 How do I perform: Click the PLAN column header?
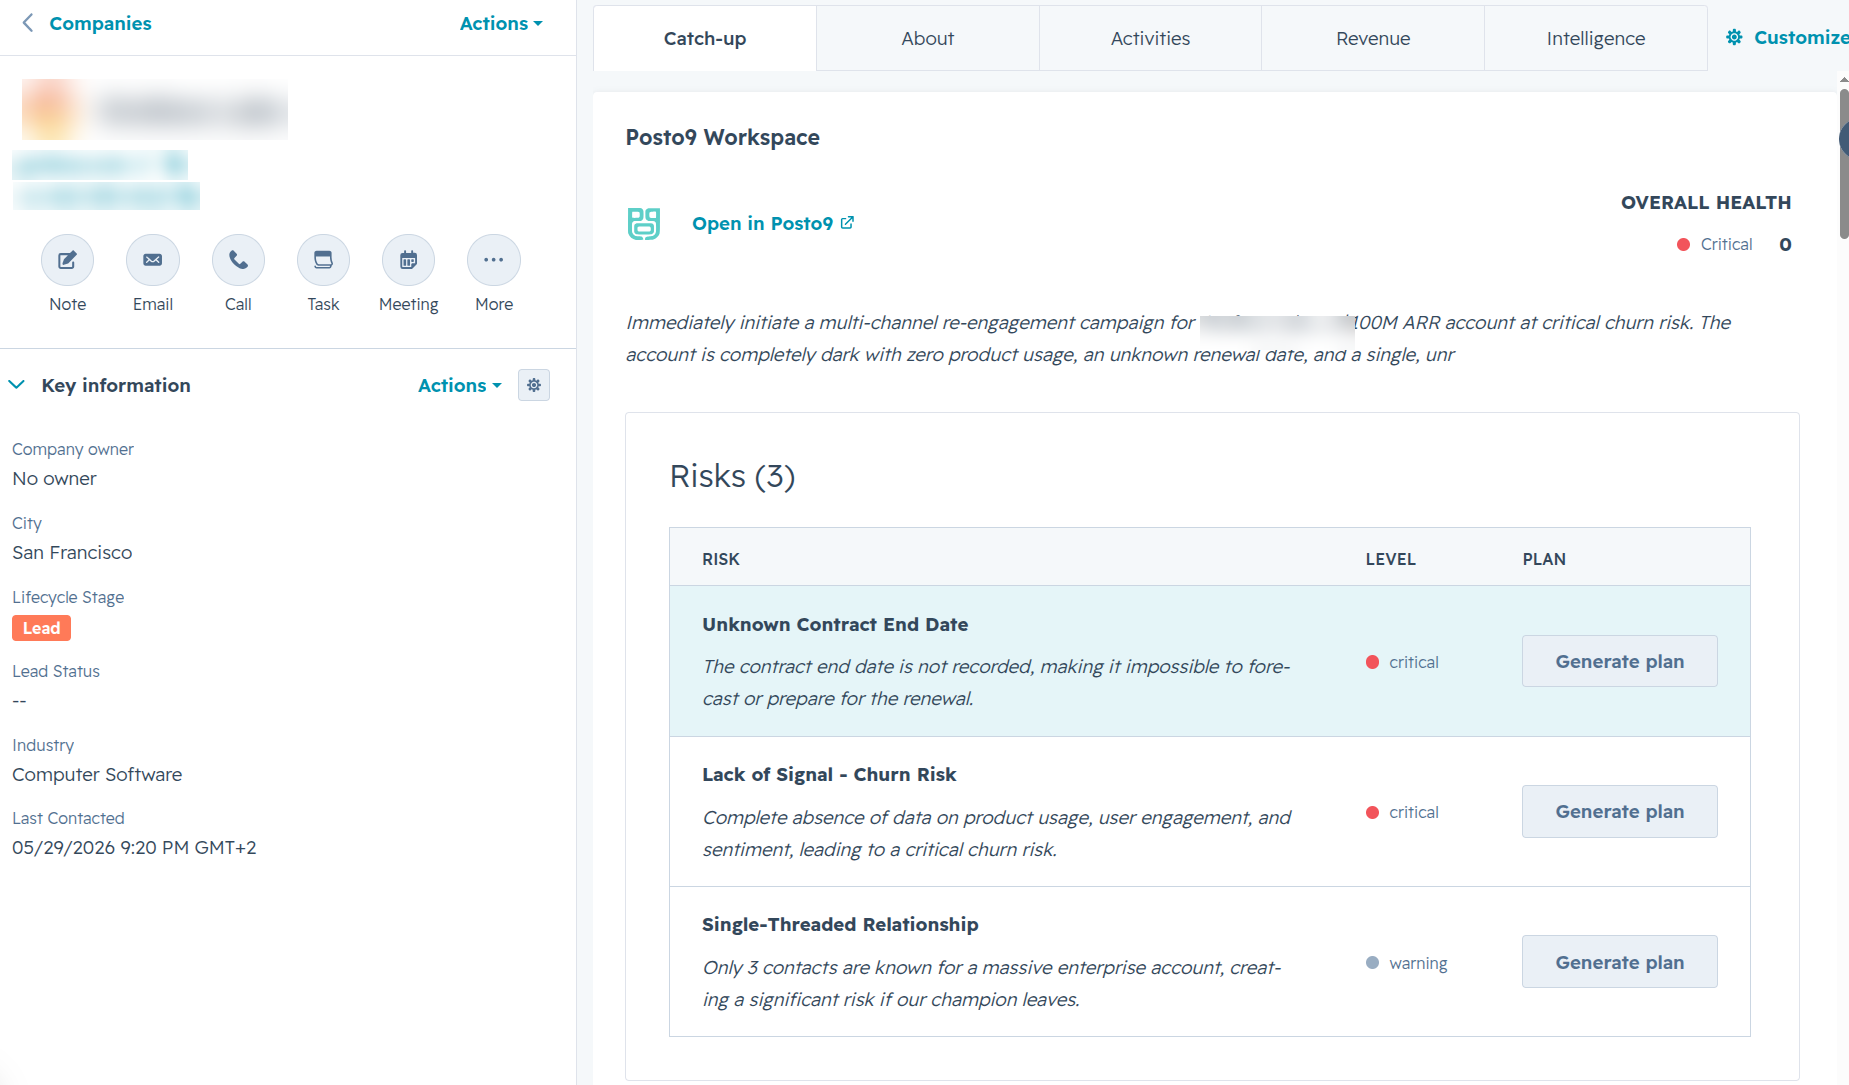point(1544,559)
